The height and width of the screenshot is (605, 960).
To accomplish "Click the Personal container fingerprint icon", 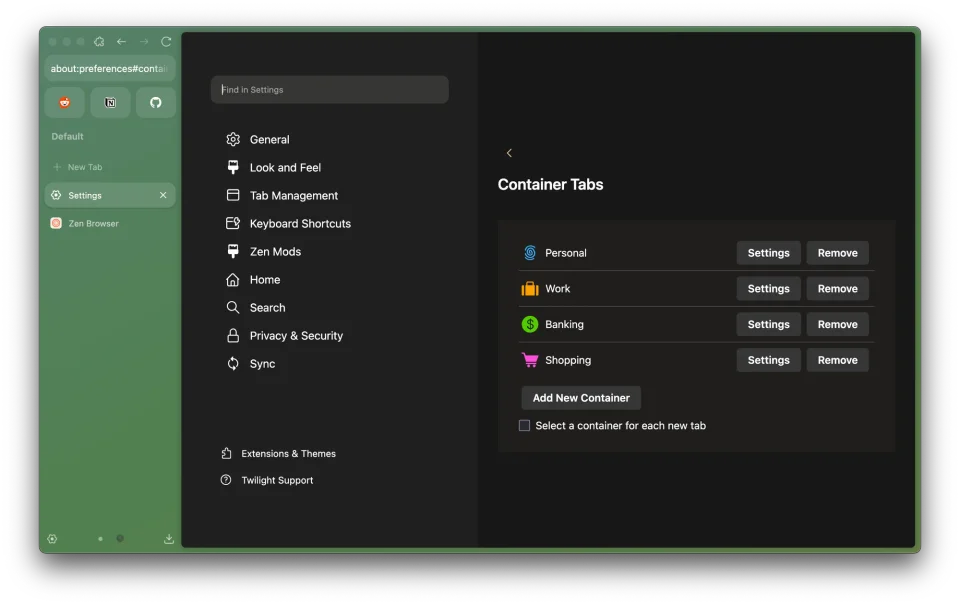I will pos(530,253).
